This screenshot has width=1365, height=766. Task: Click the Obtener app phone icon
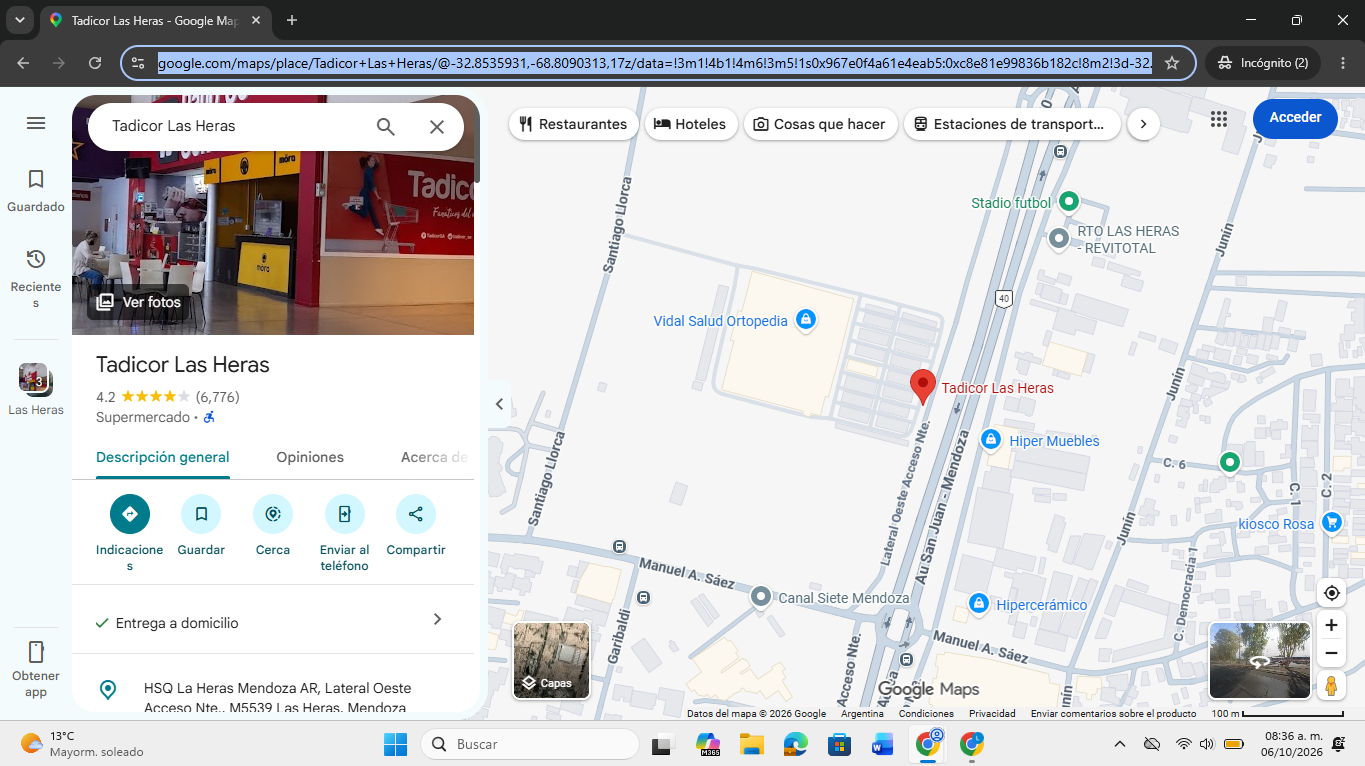coord(36,652)
